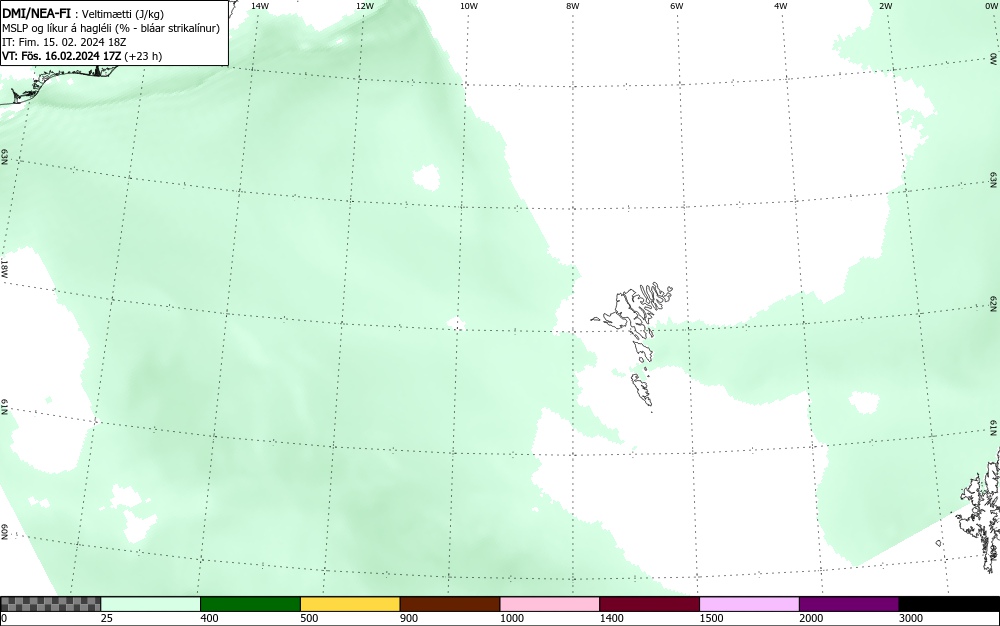Click the legend value 900

click(x=409, y=618)
